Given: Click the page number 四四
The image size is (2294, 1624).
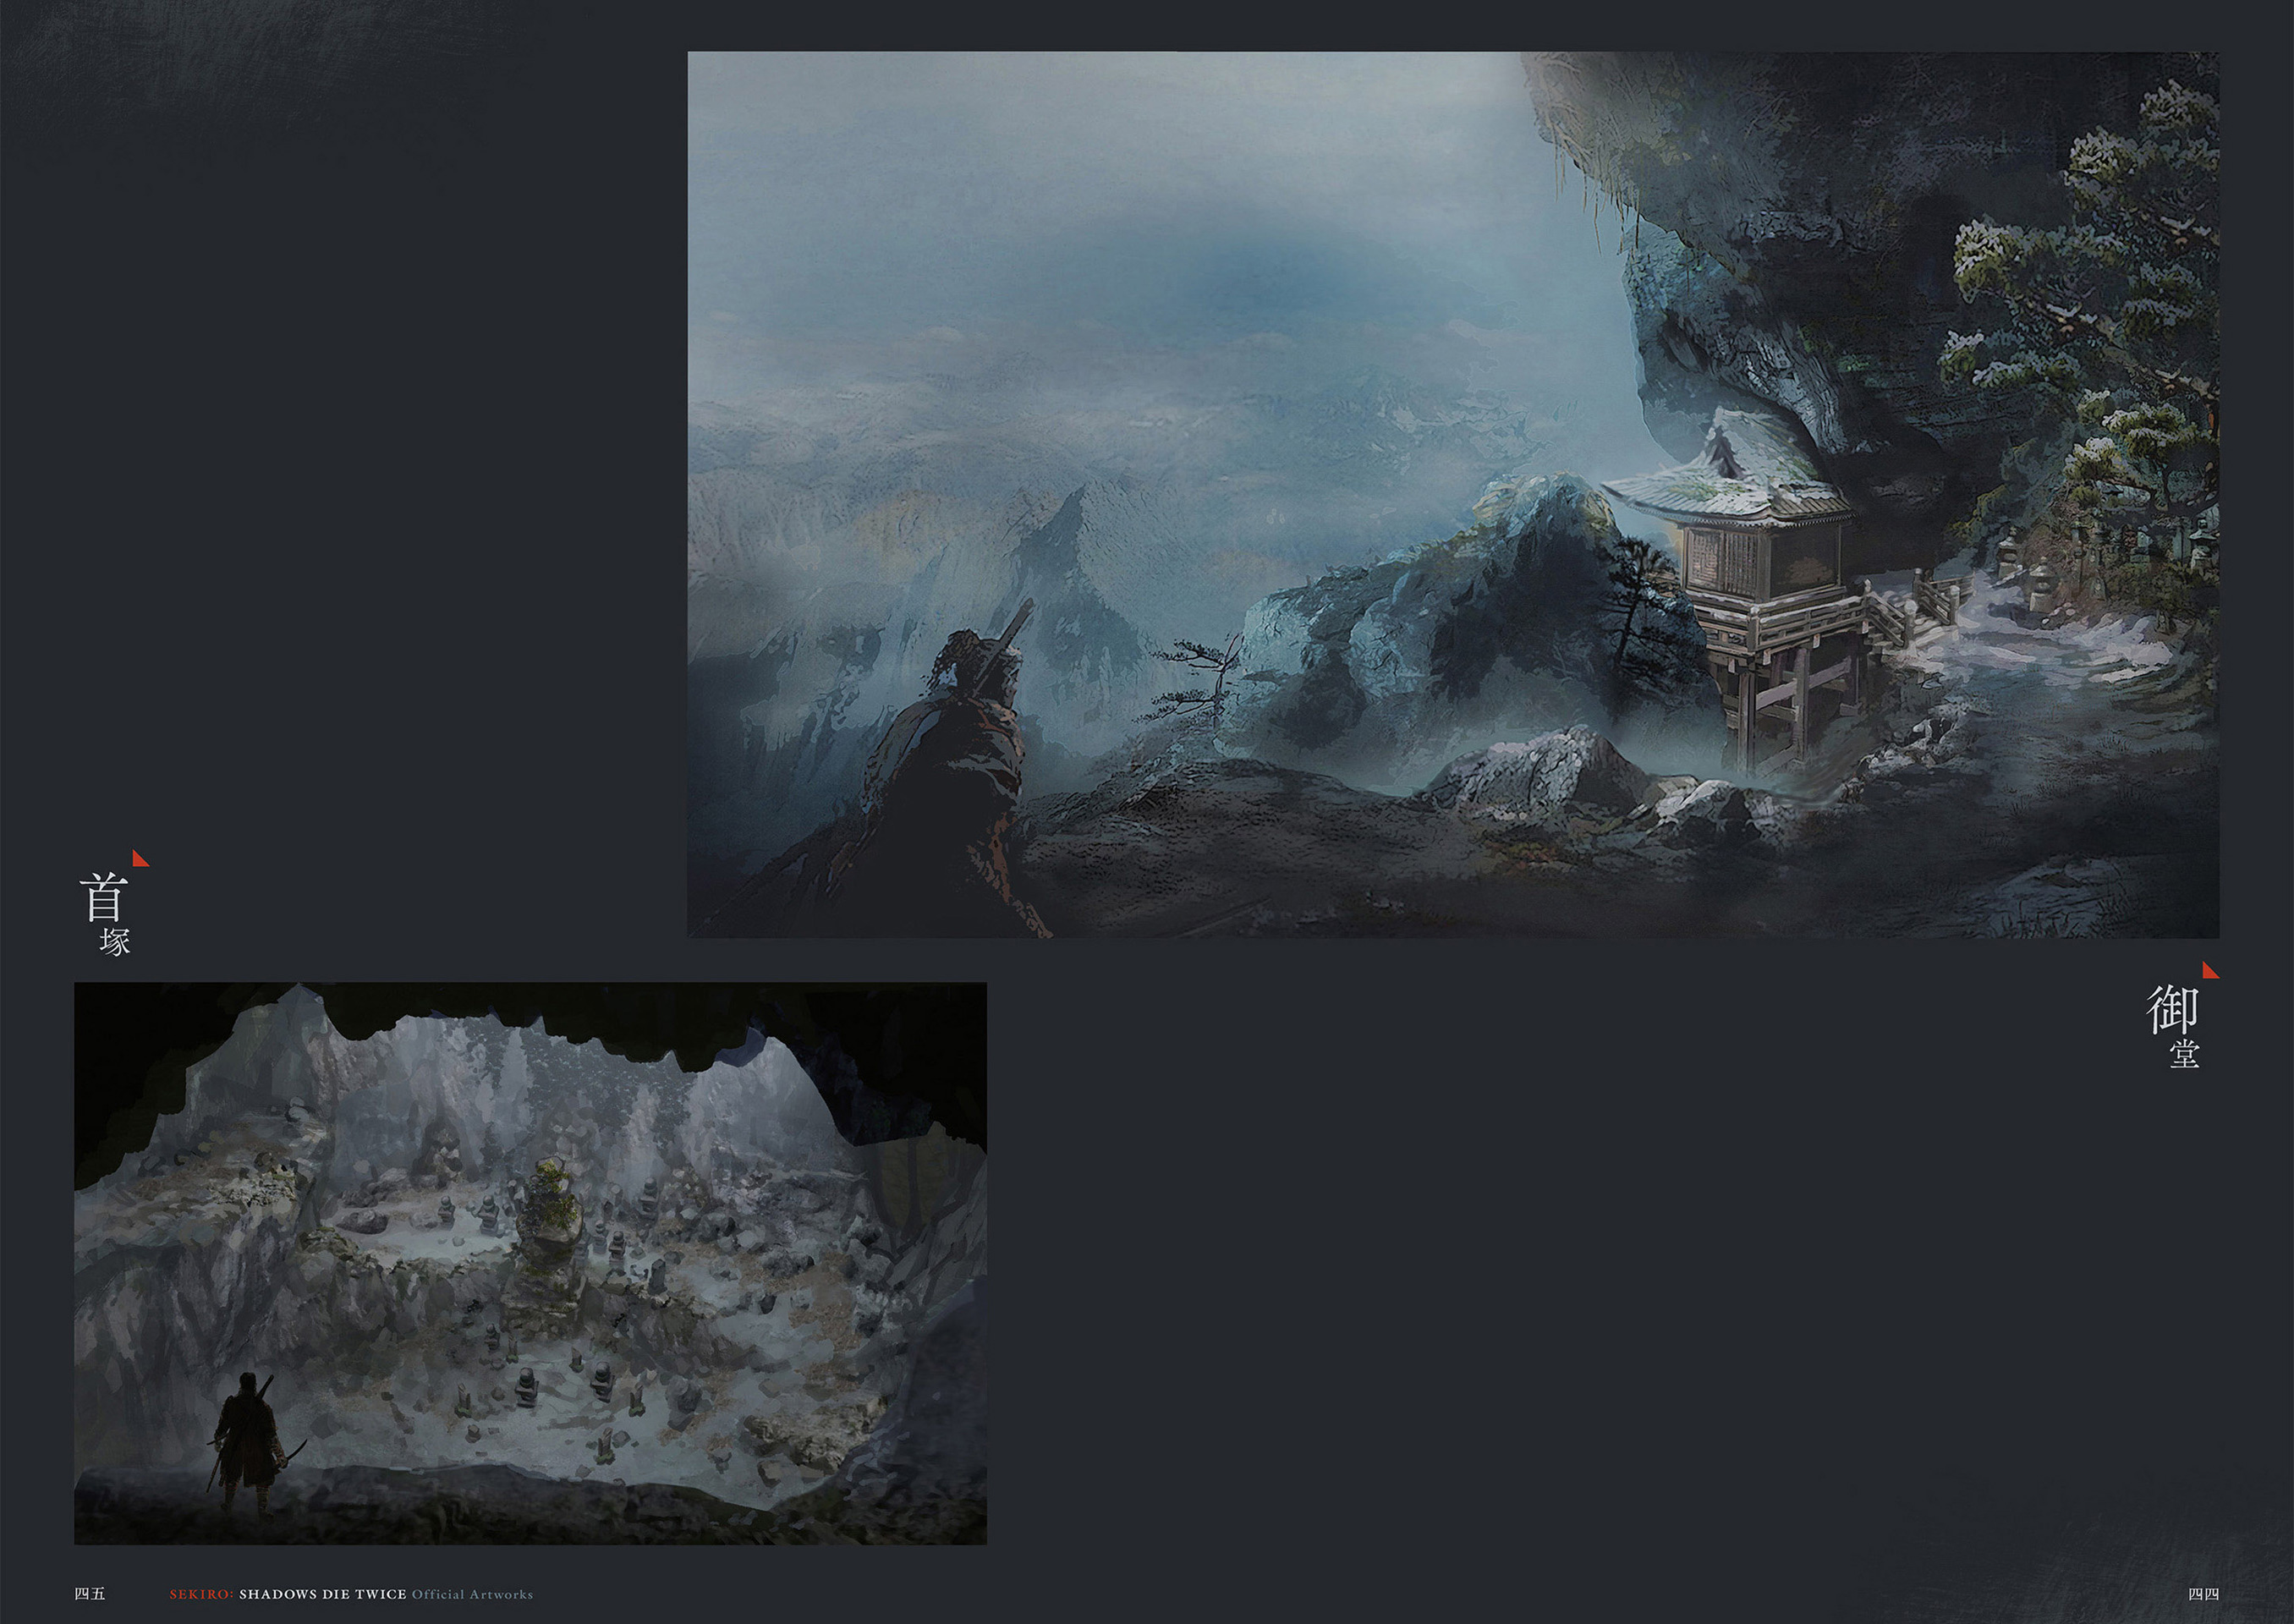Looking at the screenshot, I should pyautogui.click(x=2204, y=1594).
